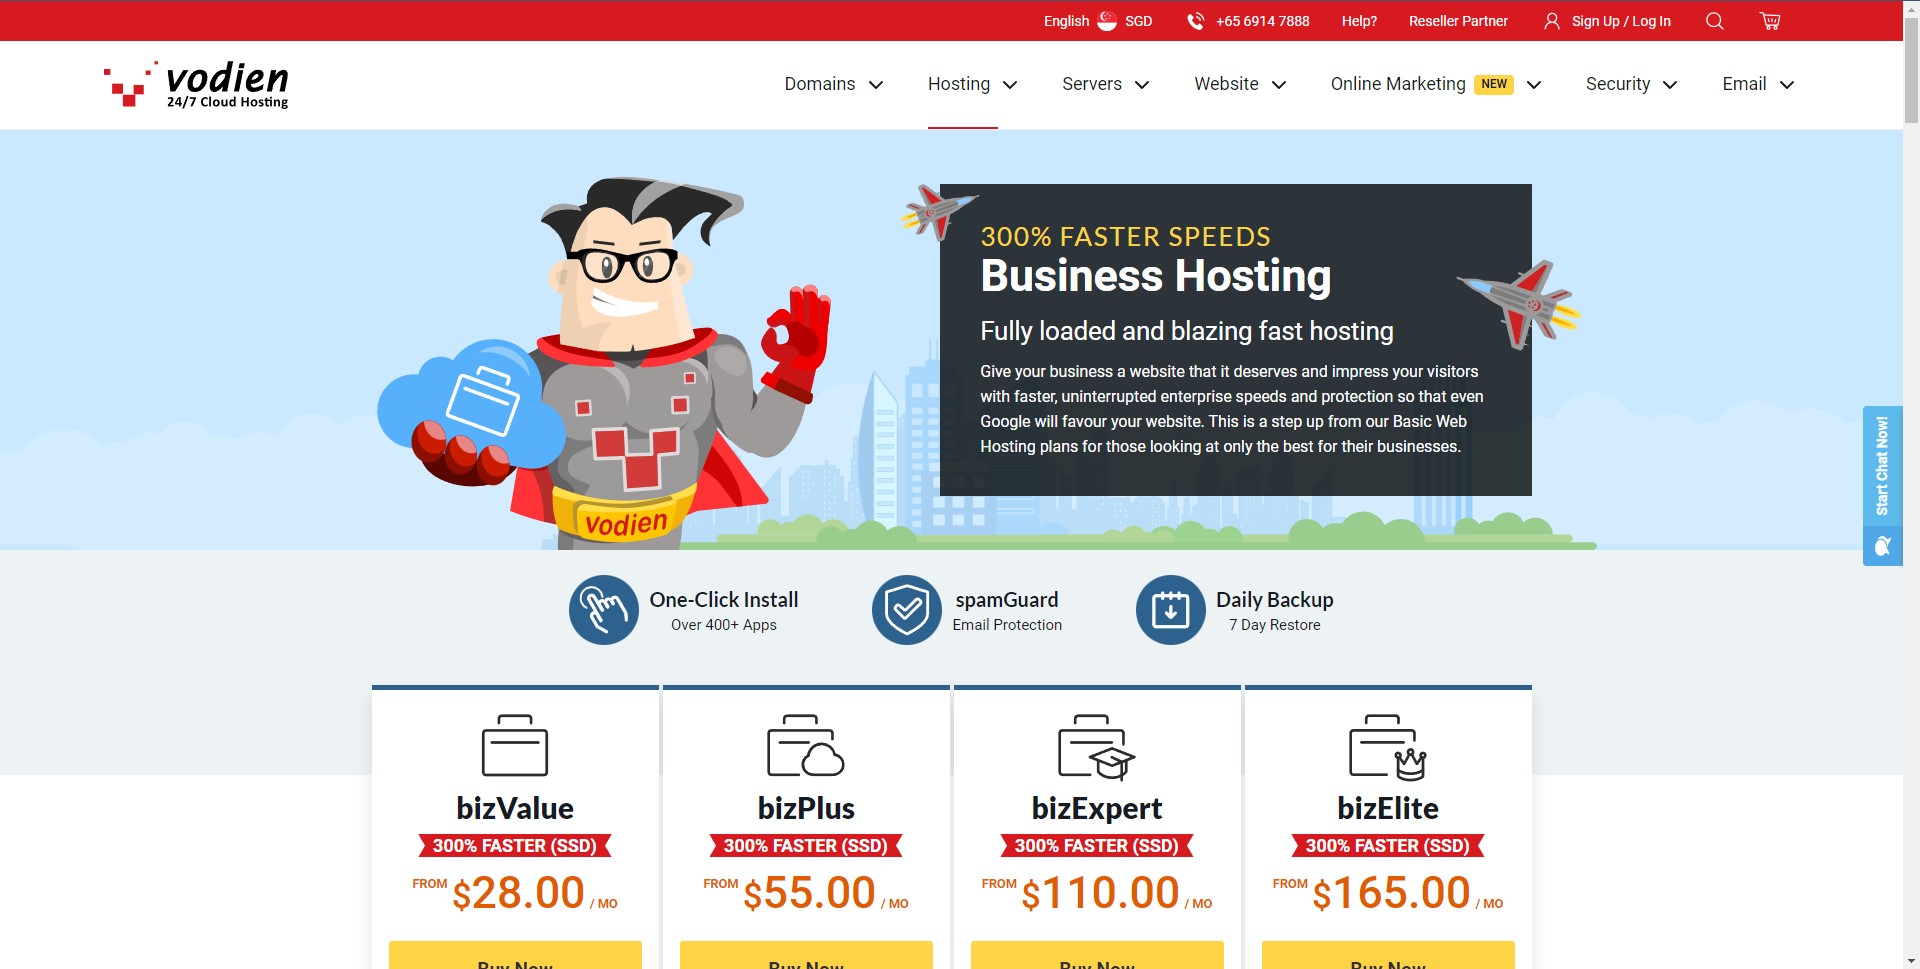Click the spamGuard shield icon
1920x969 pixels.
tap(907, 610)
